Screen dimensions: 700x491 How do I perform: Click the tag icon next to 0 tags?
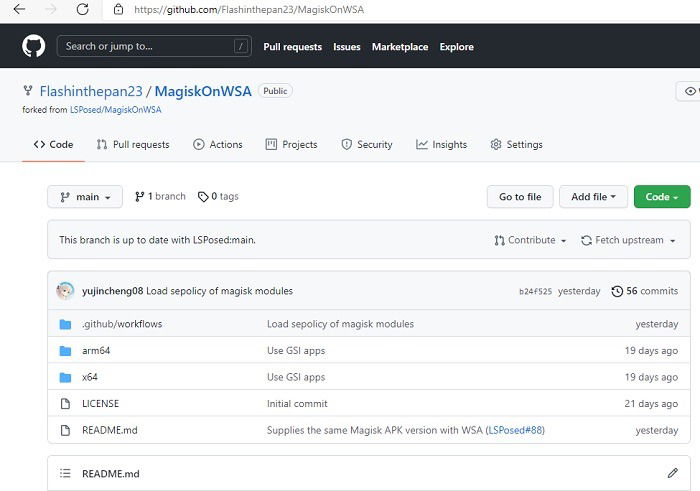(203, 196)
